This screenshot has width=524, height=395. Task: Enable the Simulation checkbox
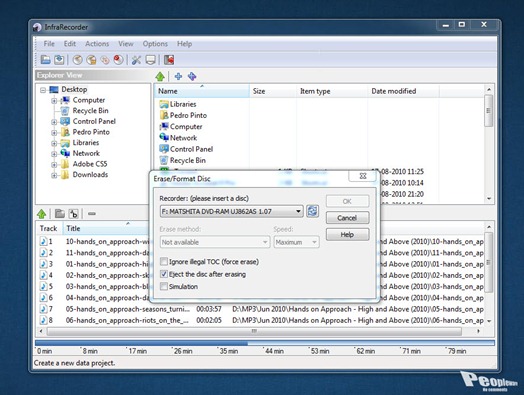164,287
